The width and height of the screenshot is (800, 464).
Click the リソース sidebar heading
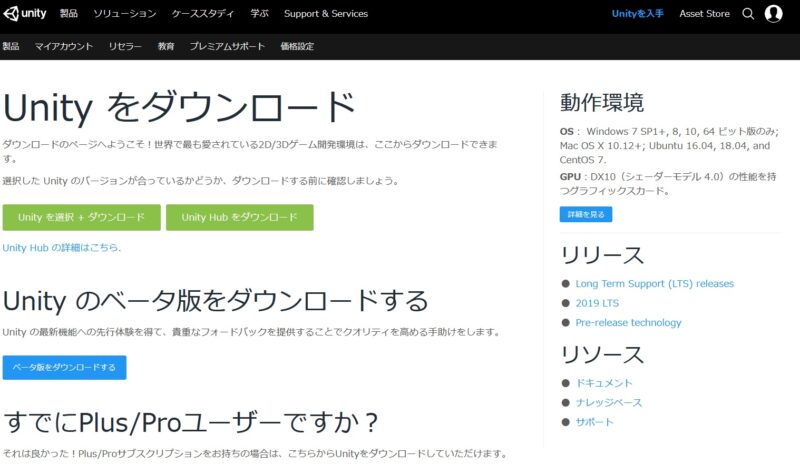(x=602, y=355)
